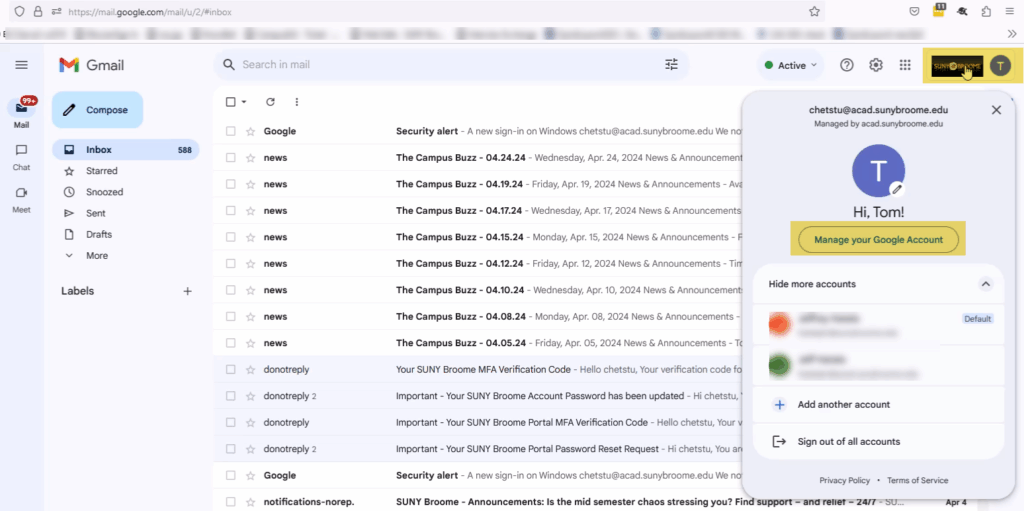The width and height of the screenshot is (1024, 511).
Task: Check The Campus Buzz - 04.24.24 email
Action: (x=231, y=157)
